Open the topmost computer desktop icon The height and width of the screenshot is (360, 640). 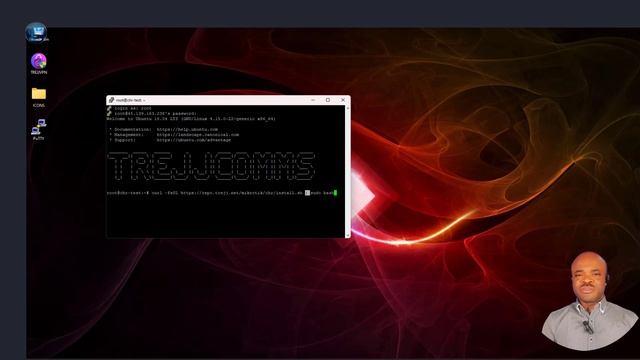[x=36, y=32]
